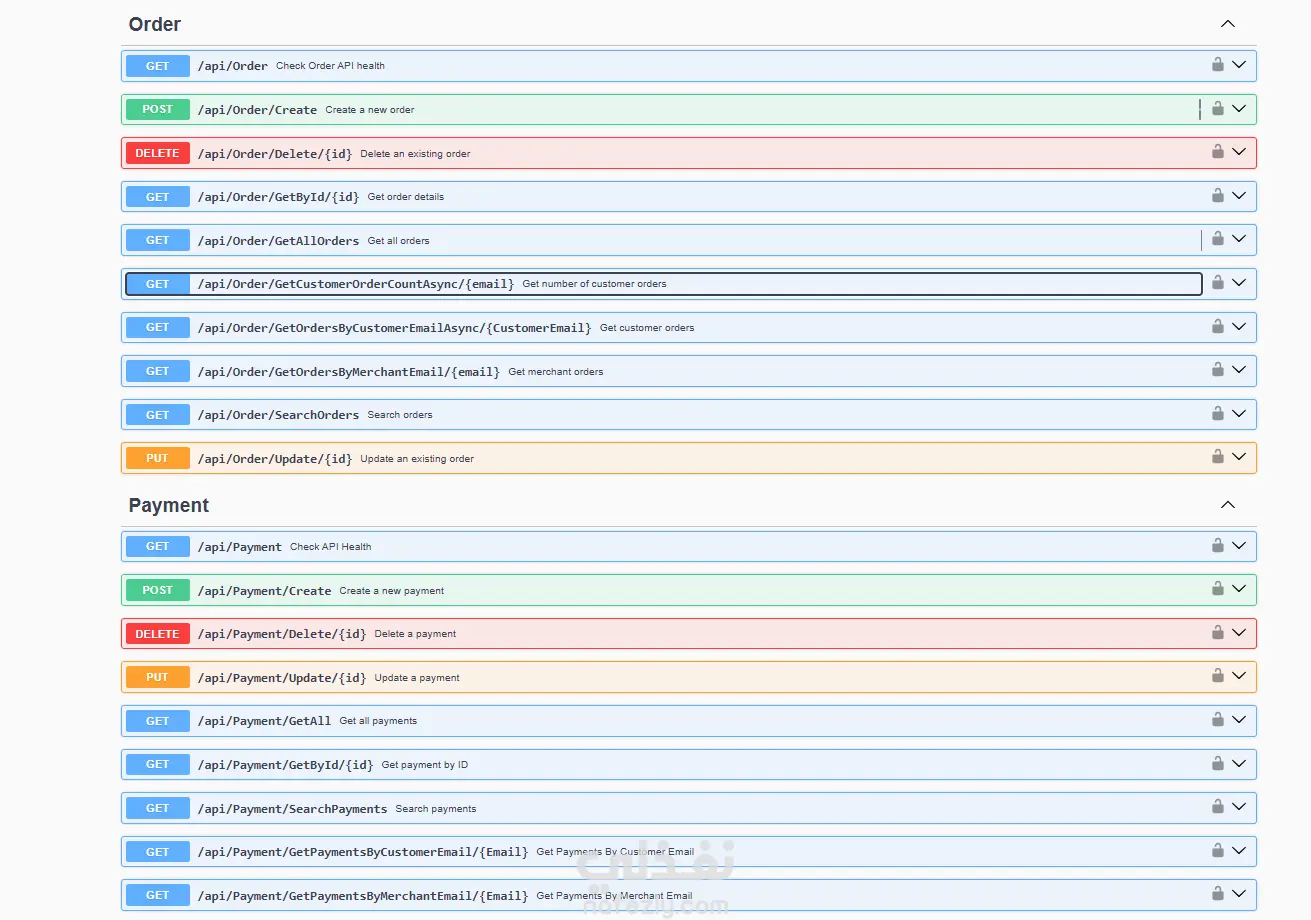This screenshot has height=920, width=1311.
Task: Expand /api/Order/Update/{id} using its chevron arrow
Action: click(1239, 457)
